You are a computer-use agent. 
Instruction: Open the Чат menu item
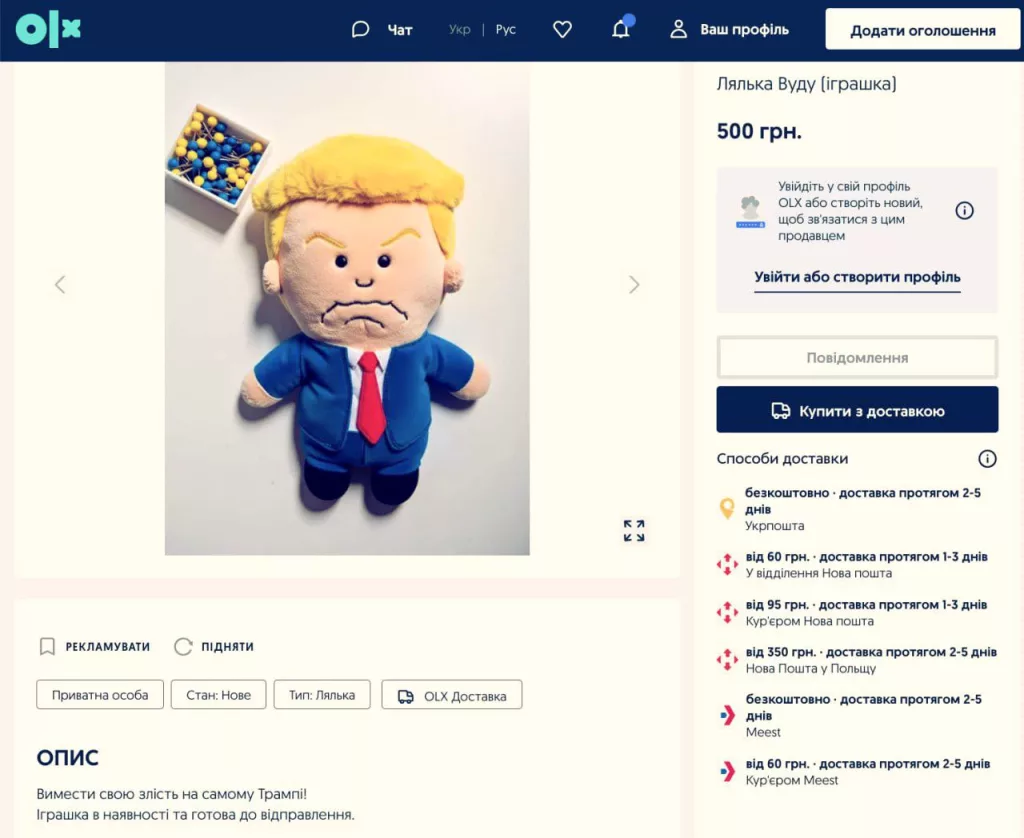(x=399, y=29)
